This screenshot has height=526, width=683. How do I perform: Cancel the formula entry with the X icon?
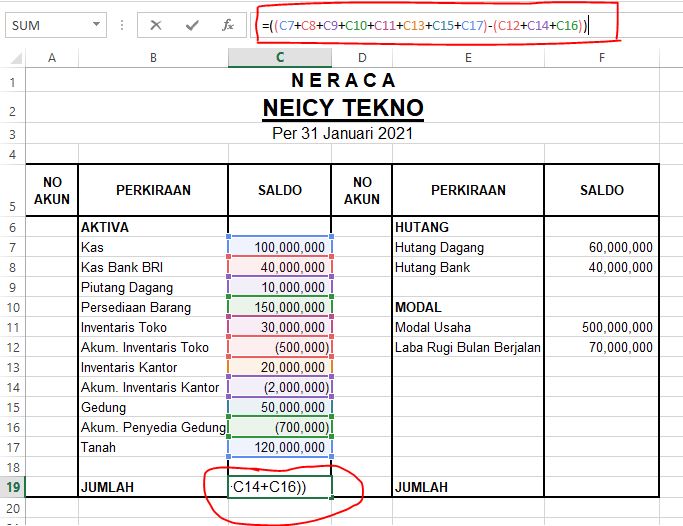pos(156,25)
